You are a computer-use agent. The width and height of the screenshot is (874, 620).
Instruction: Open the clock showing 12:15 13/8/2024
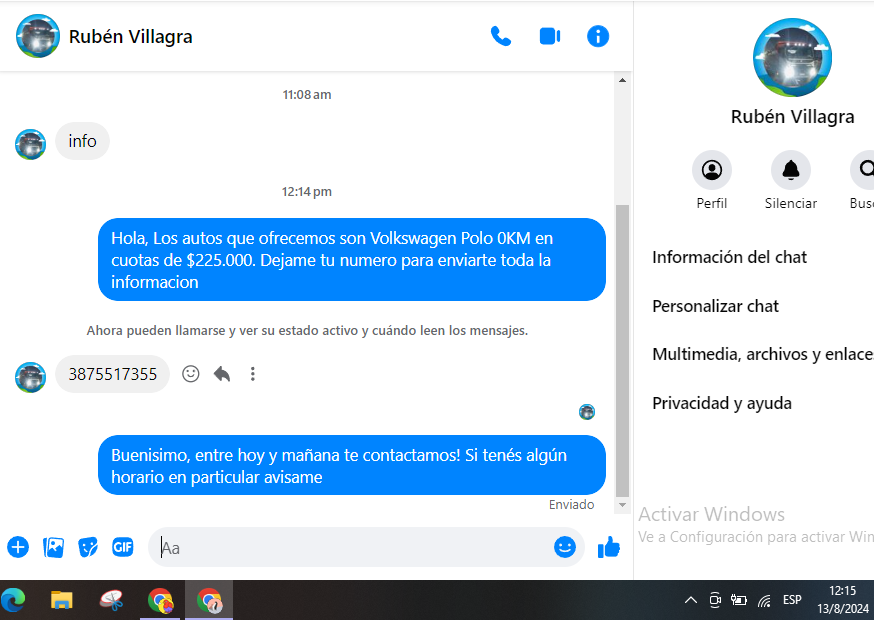pos(843,600)
